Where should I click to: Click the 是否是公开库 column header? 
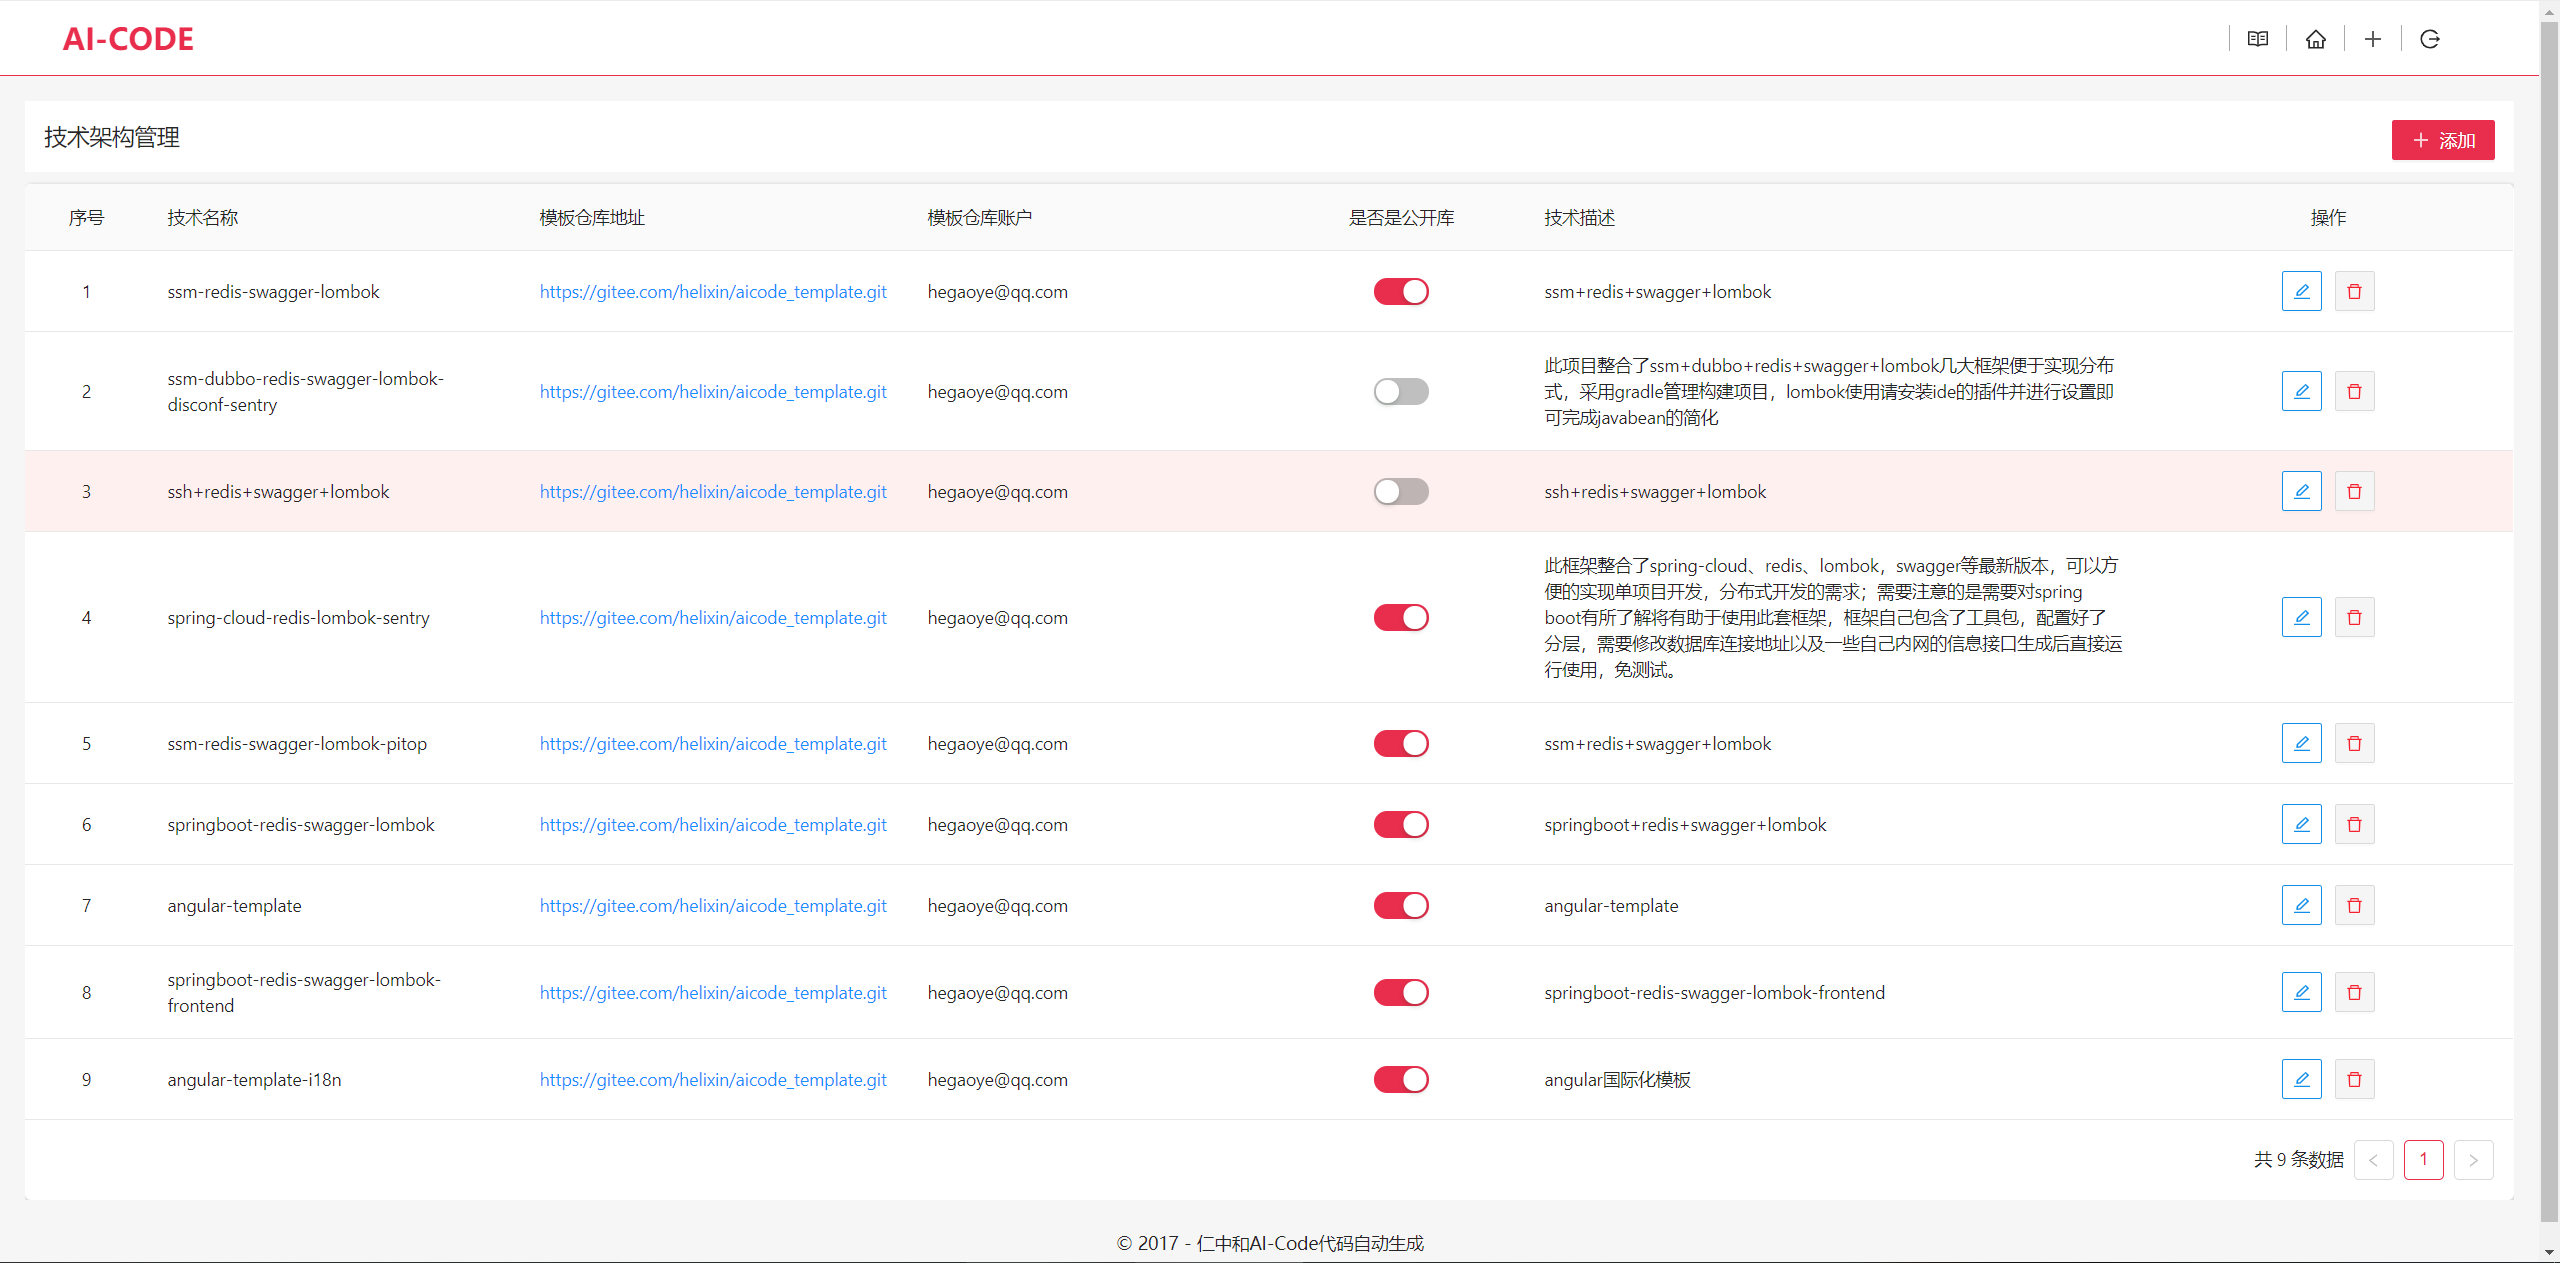tap(1401, 217)
